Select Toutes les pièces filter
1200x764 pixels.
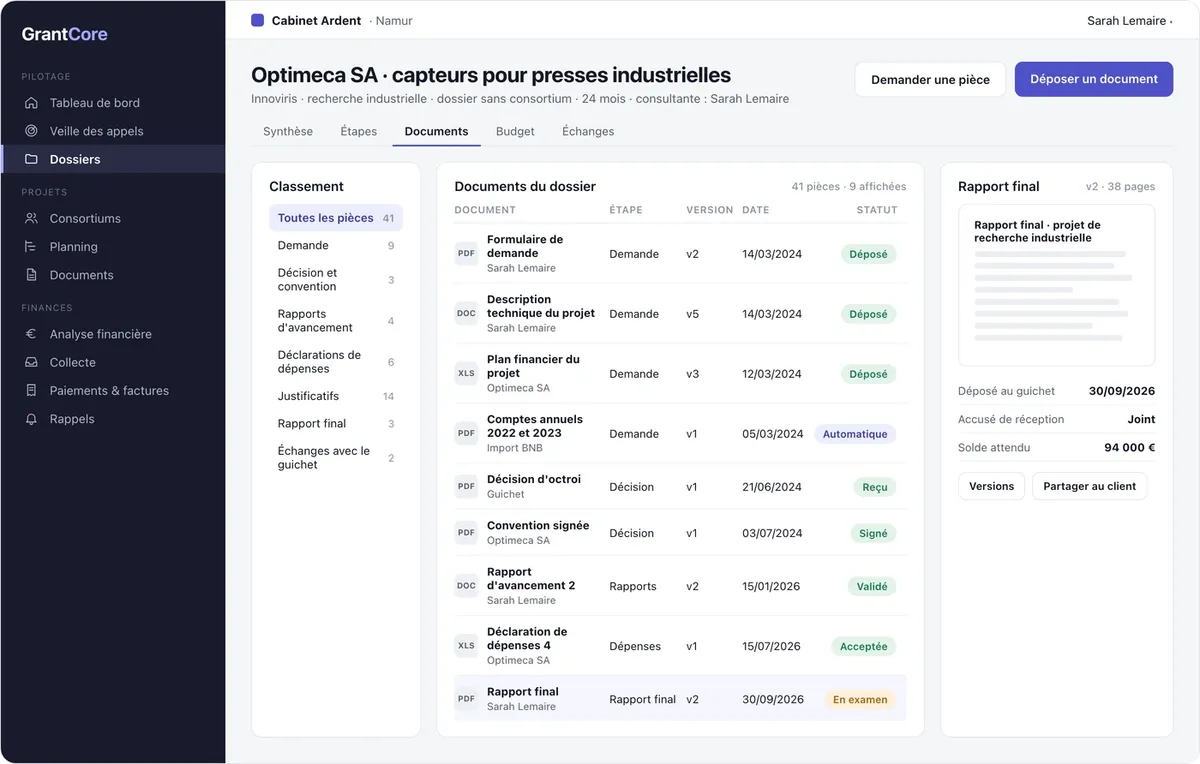(336, 218)
